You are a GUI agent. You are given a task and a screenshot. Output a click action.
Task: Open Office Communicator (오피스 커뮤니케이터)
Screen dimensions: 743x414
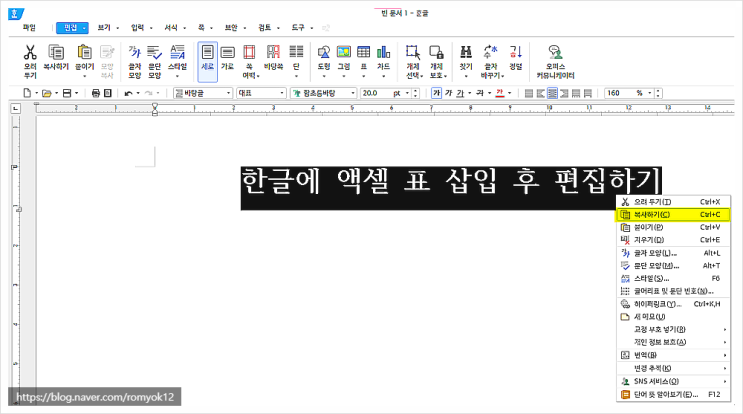(555, 62)
